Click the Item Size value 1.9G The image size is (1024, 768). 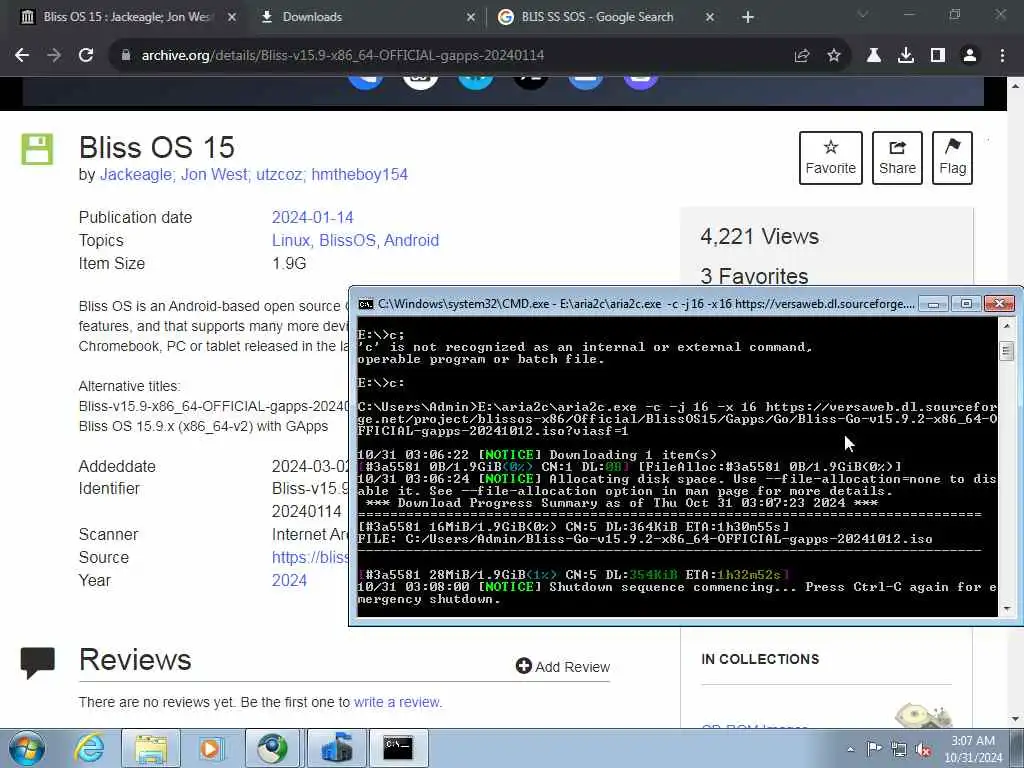click(x=289, y=264)
